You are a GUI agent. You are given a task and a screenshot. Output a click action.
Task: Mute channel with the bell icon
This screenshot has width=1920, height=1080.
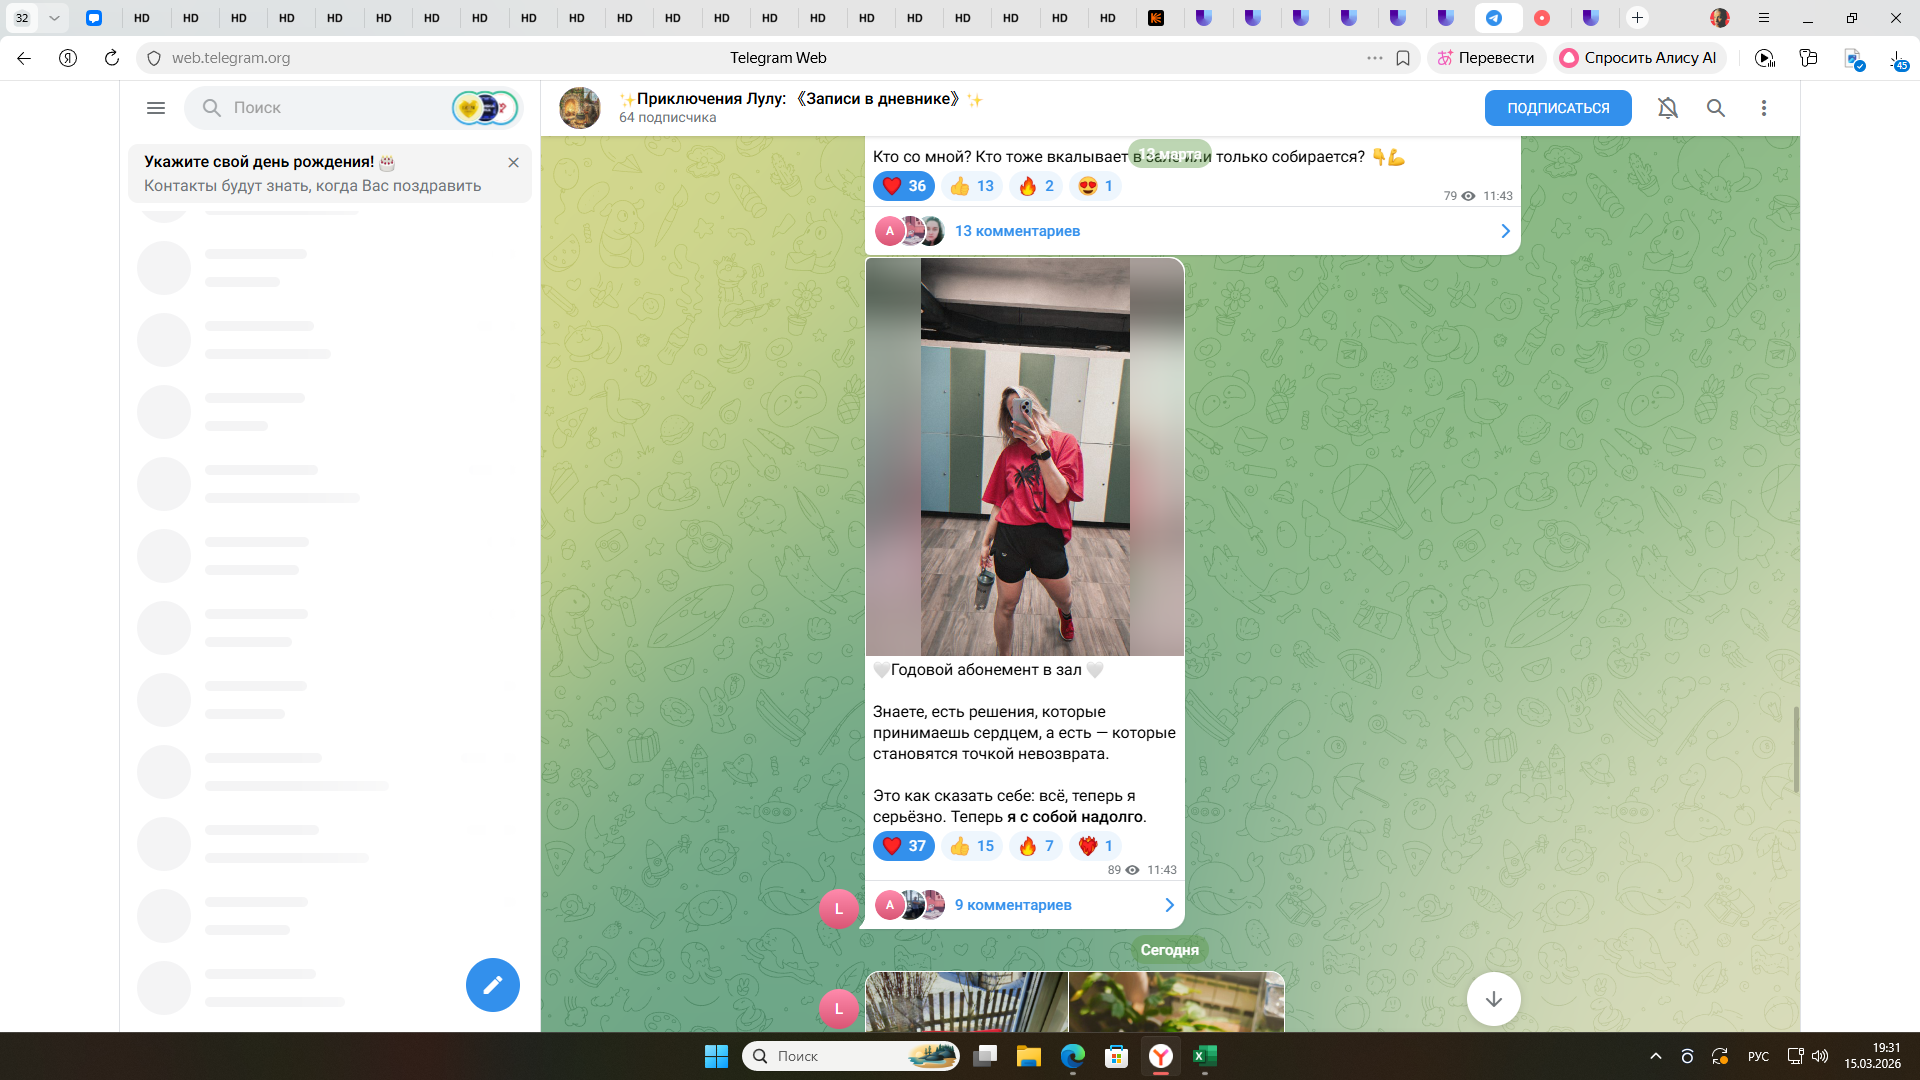tap(1667, 108)
